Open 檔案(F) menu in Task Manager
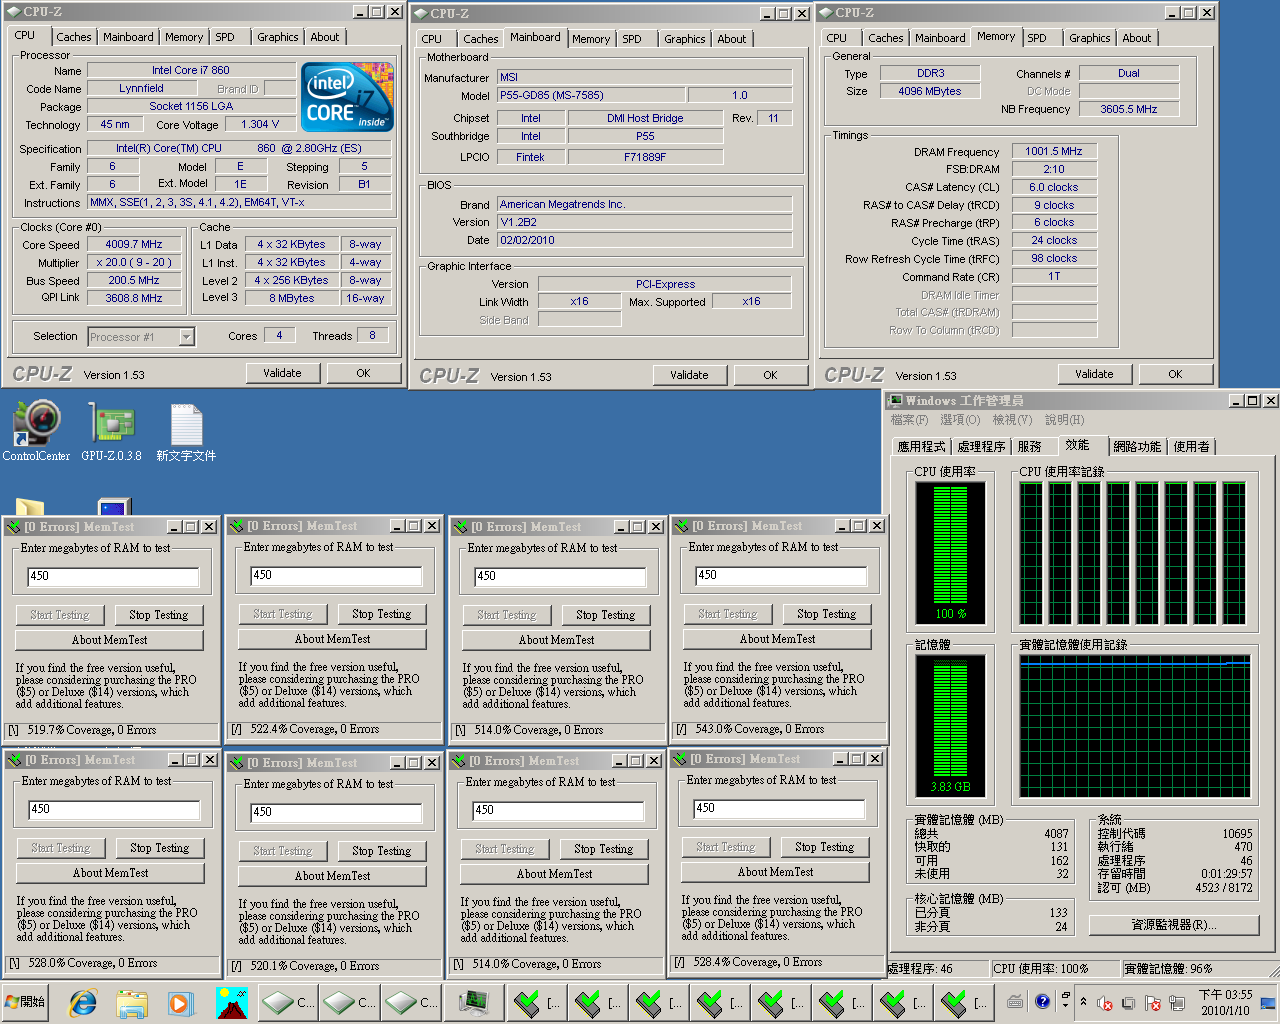 pyautogui.click(x=909, y=420)
